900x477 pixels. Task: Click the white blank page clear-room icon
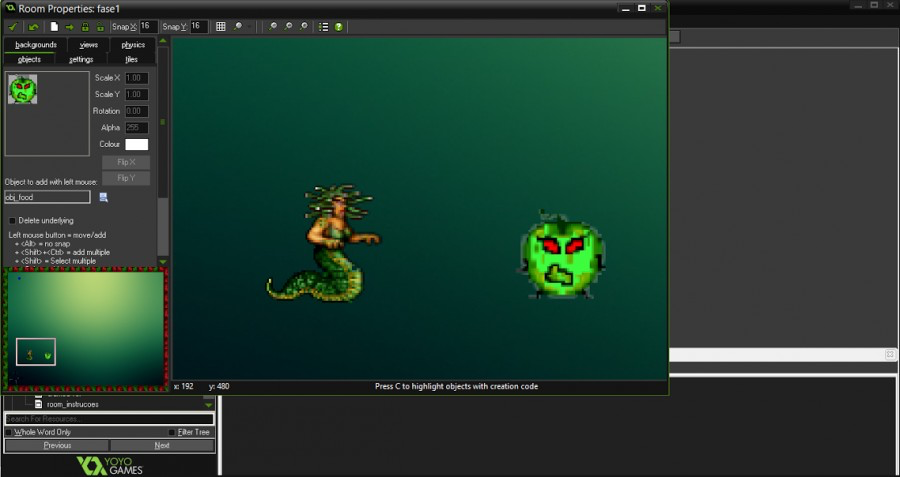point(54,26)
